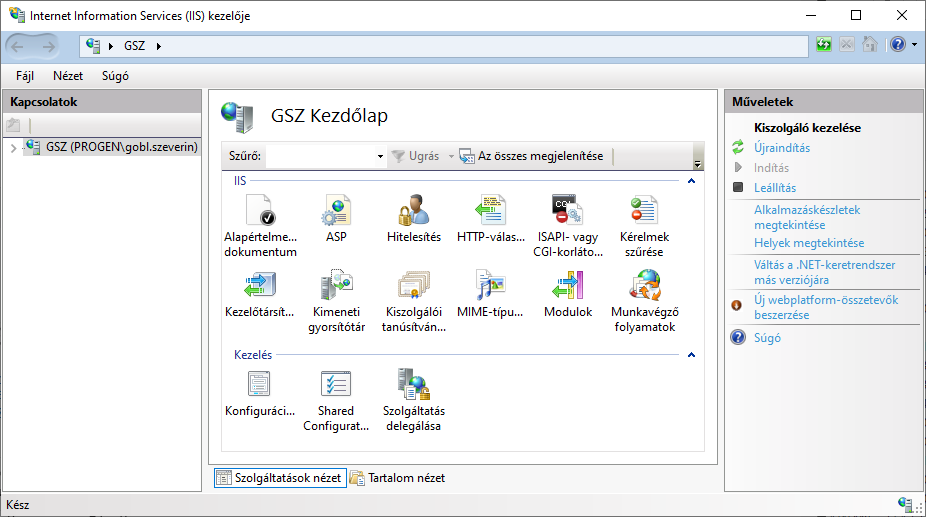Open the Súgó menu
The width and height of the screenshot is (926, 517).
(115, 76)
